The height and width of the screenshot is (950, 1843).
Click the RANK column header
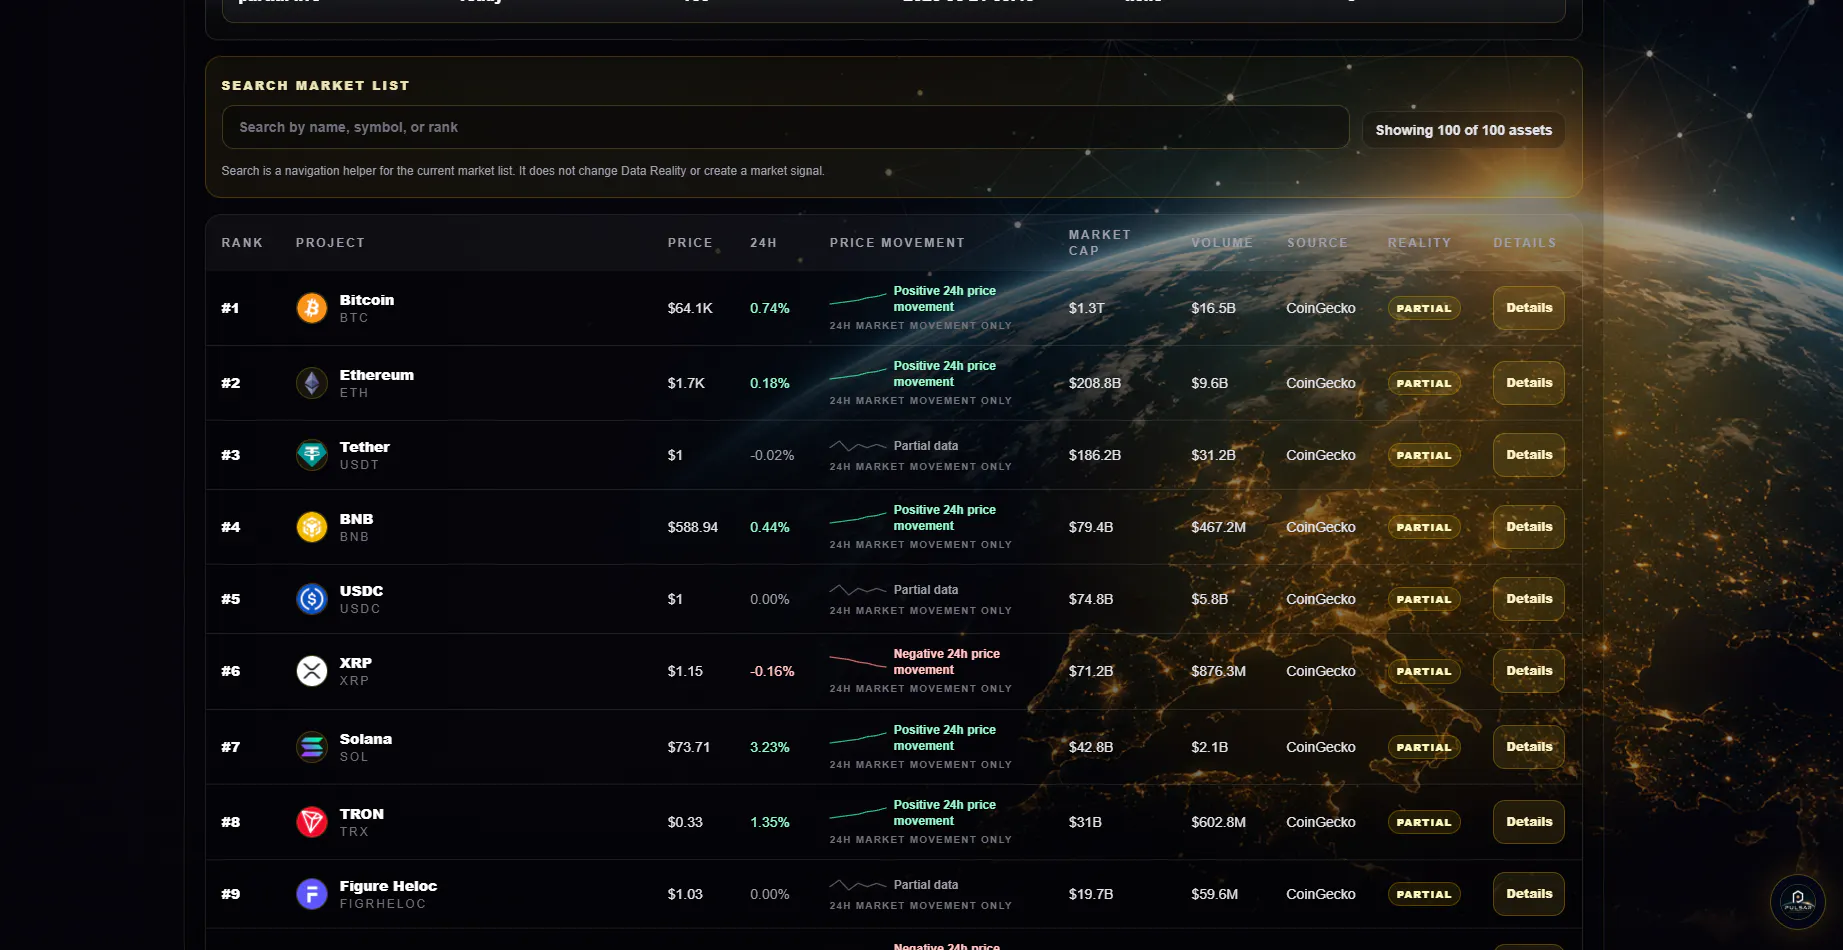(x=242, y=243)
